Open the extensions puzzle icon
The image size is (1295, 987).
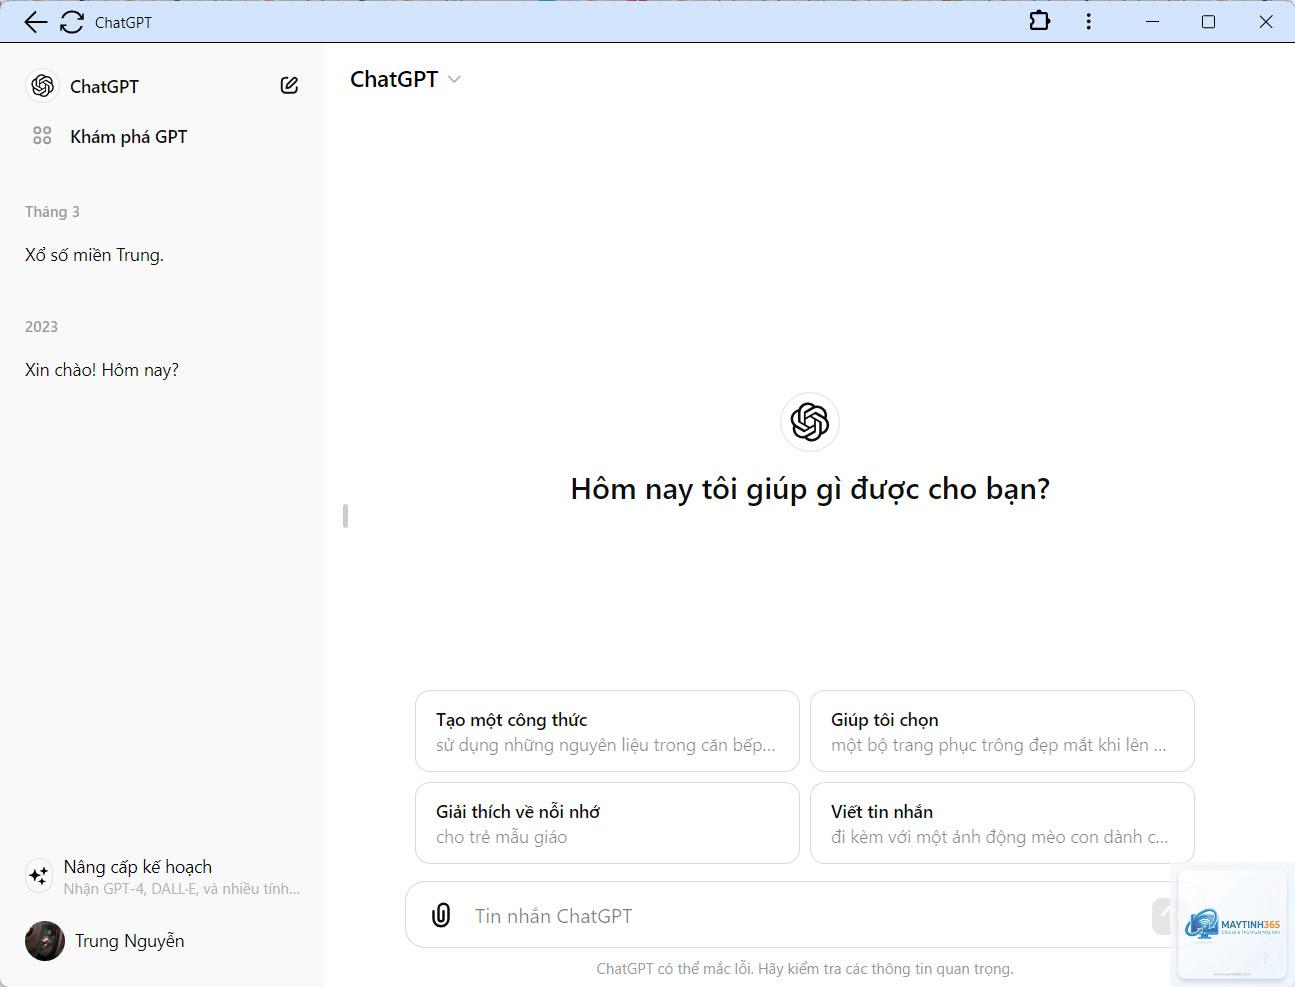pos(1040,21)
